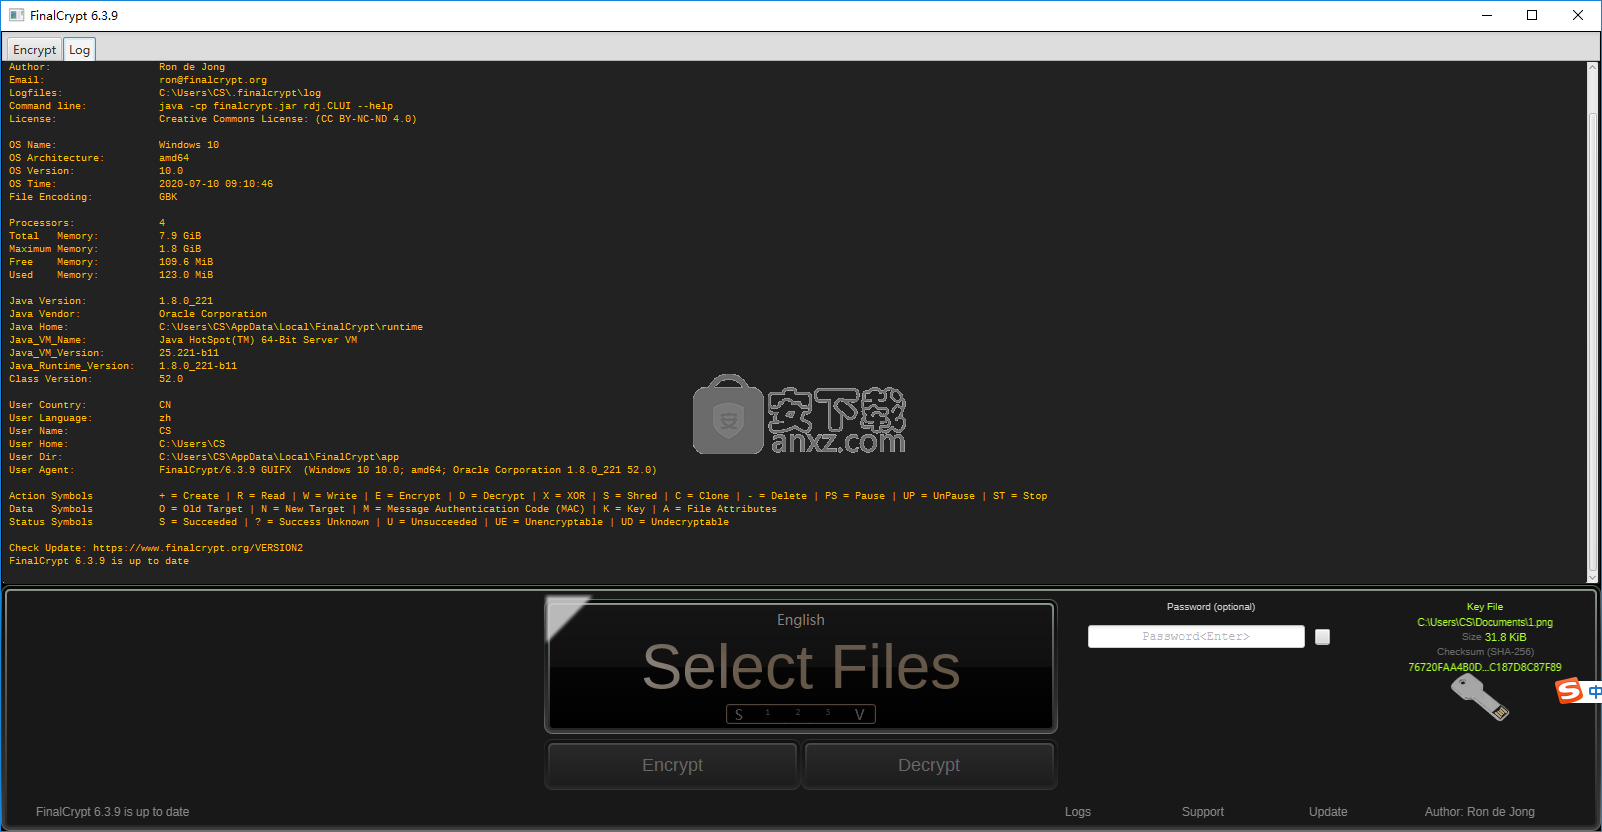
Task: Click the S 1 2 3 V meter strip
Action: point(801,714)
